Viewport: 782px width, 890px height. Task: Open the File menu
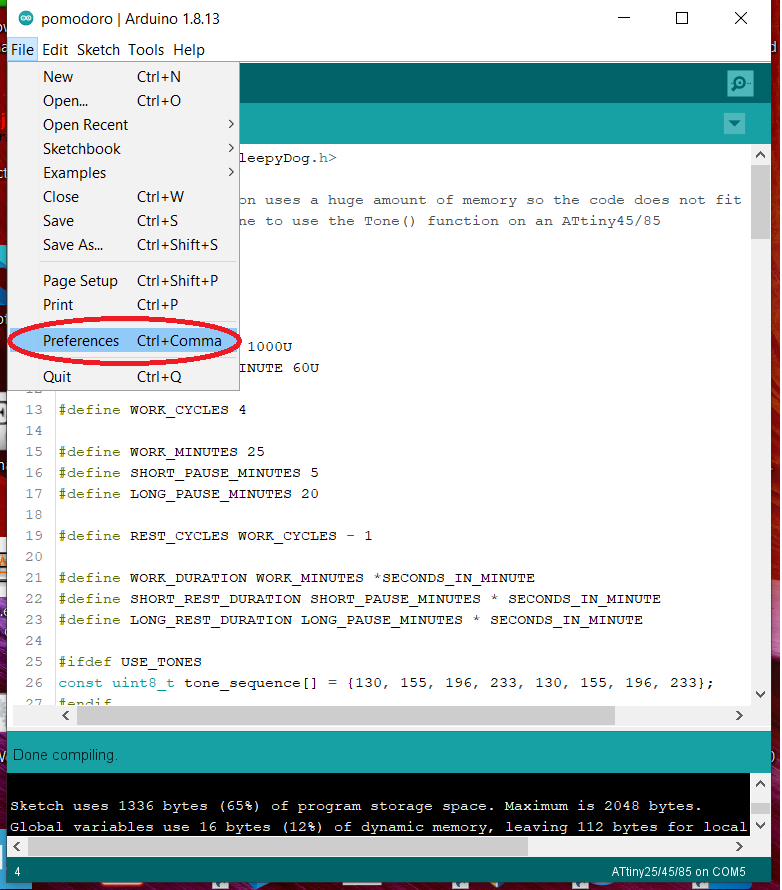[22, 50]
